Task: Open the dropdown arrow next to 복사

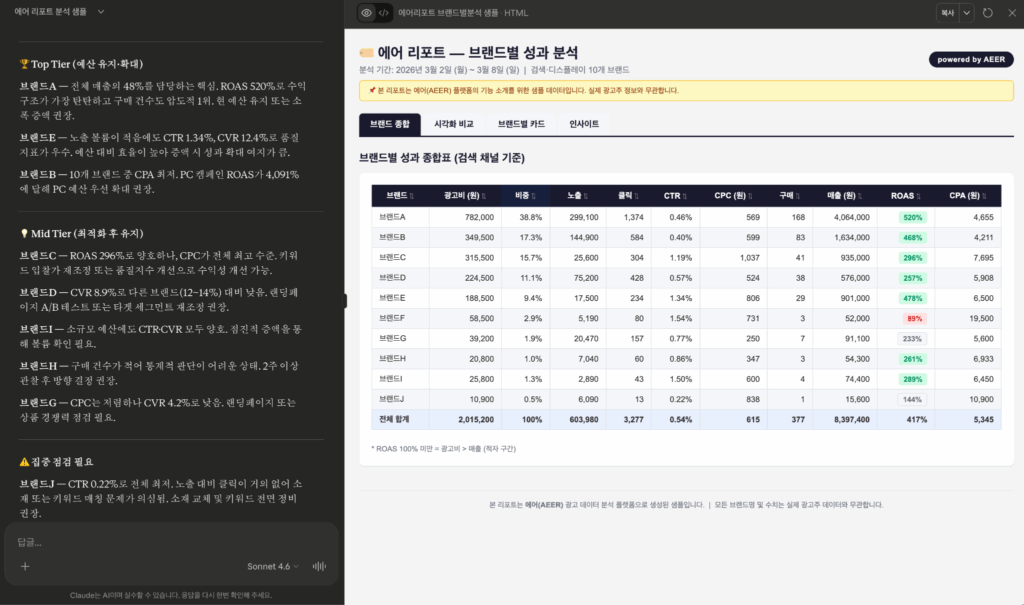Action: (x=967, y=13)
